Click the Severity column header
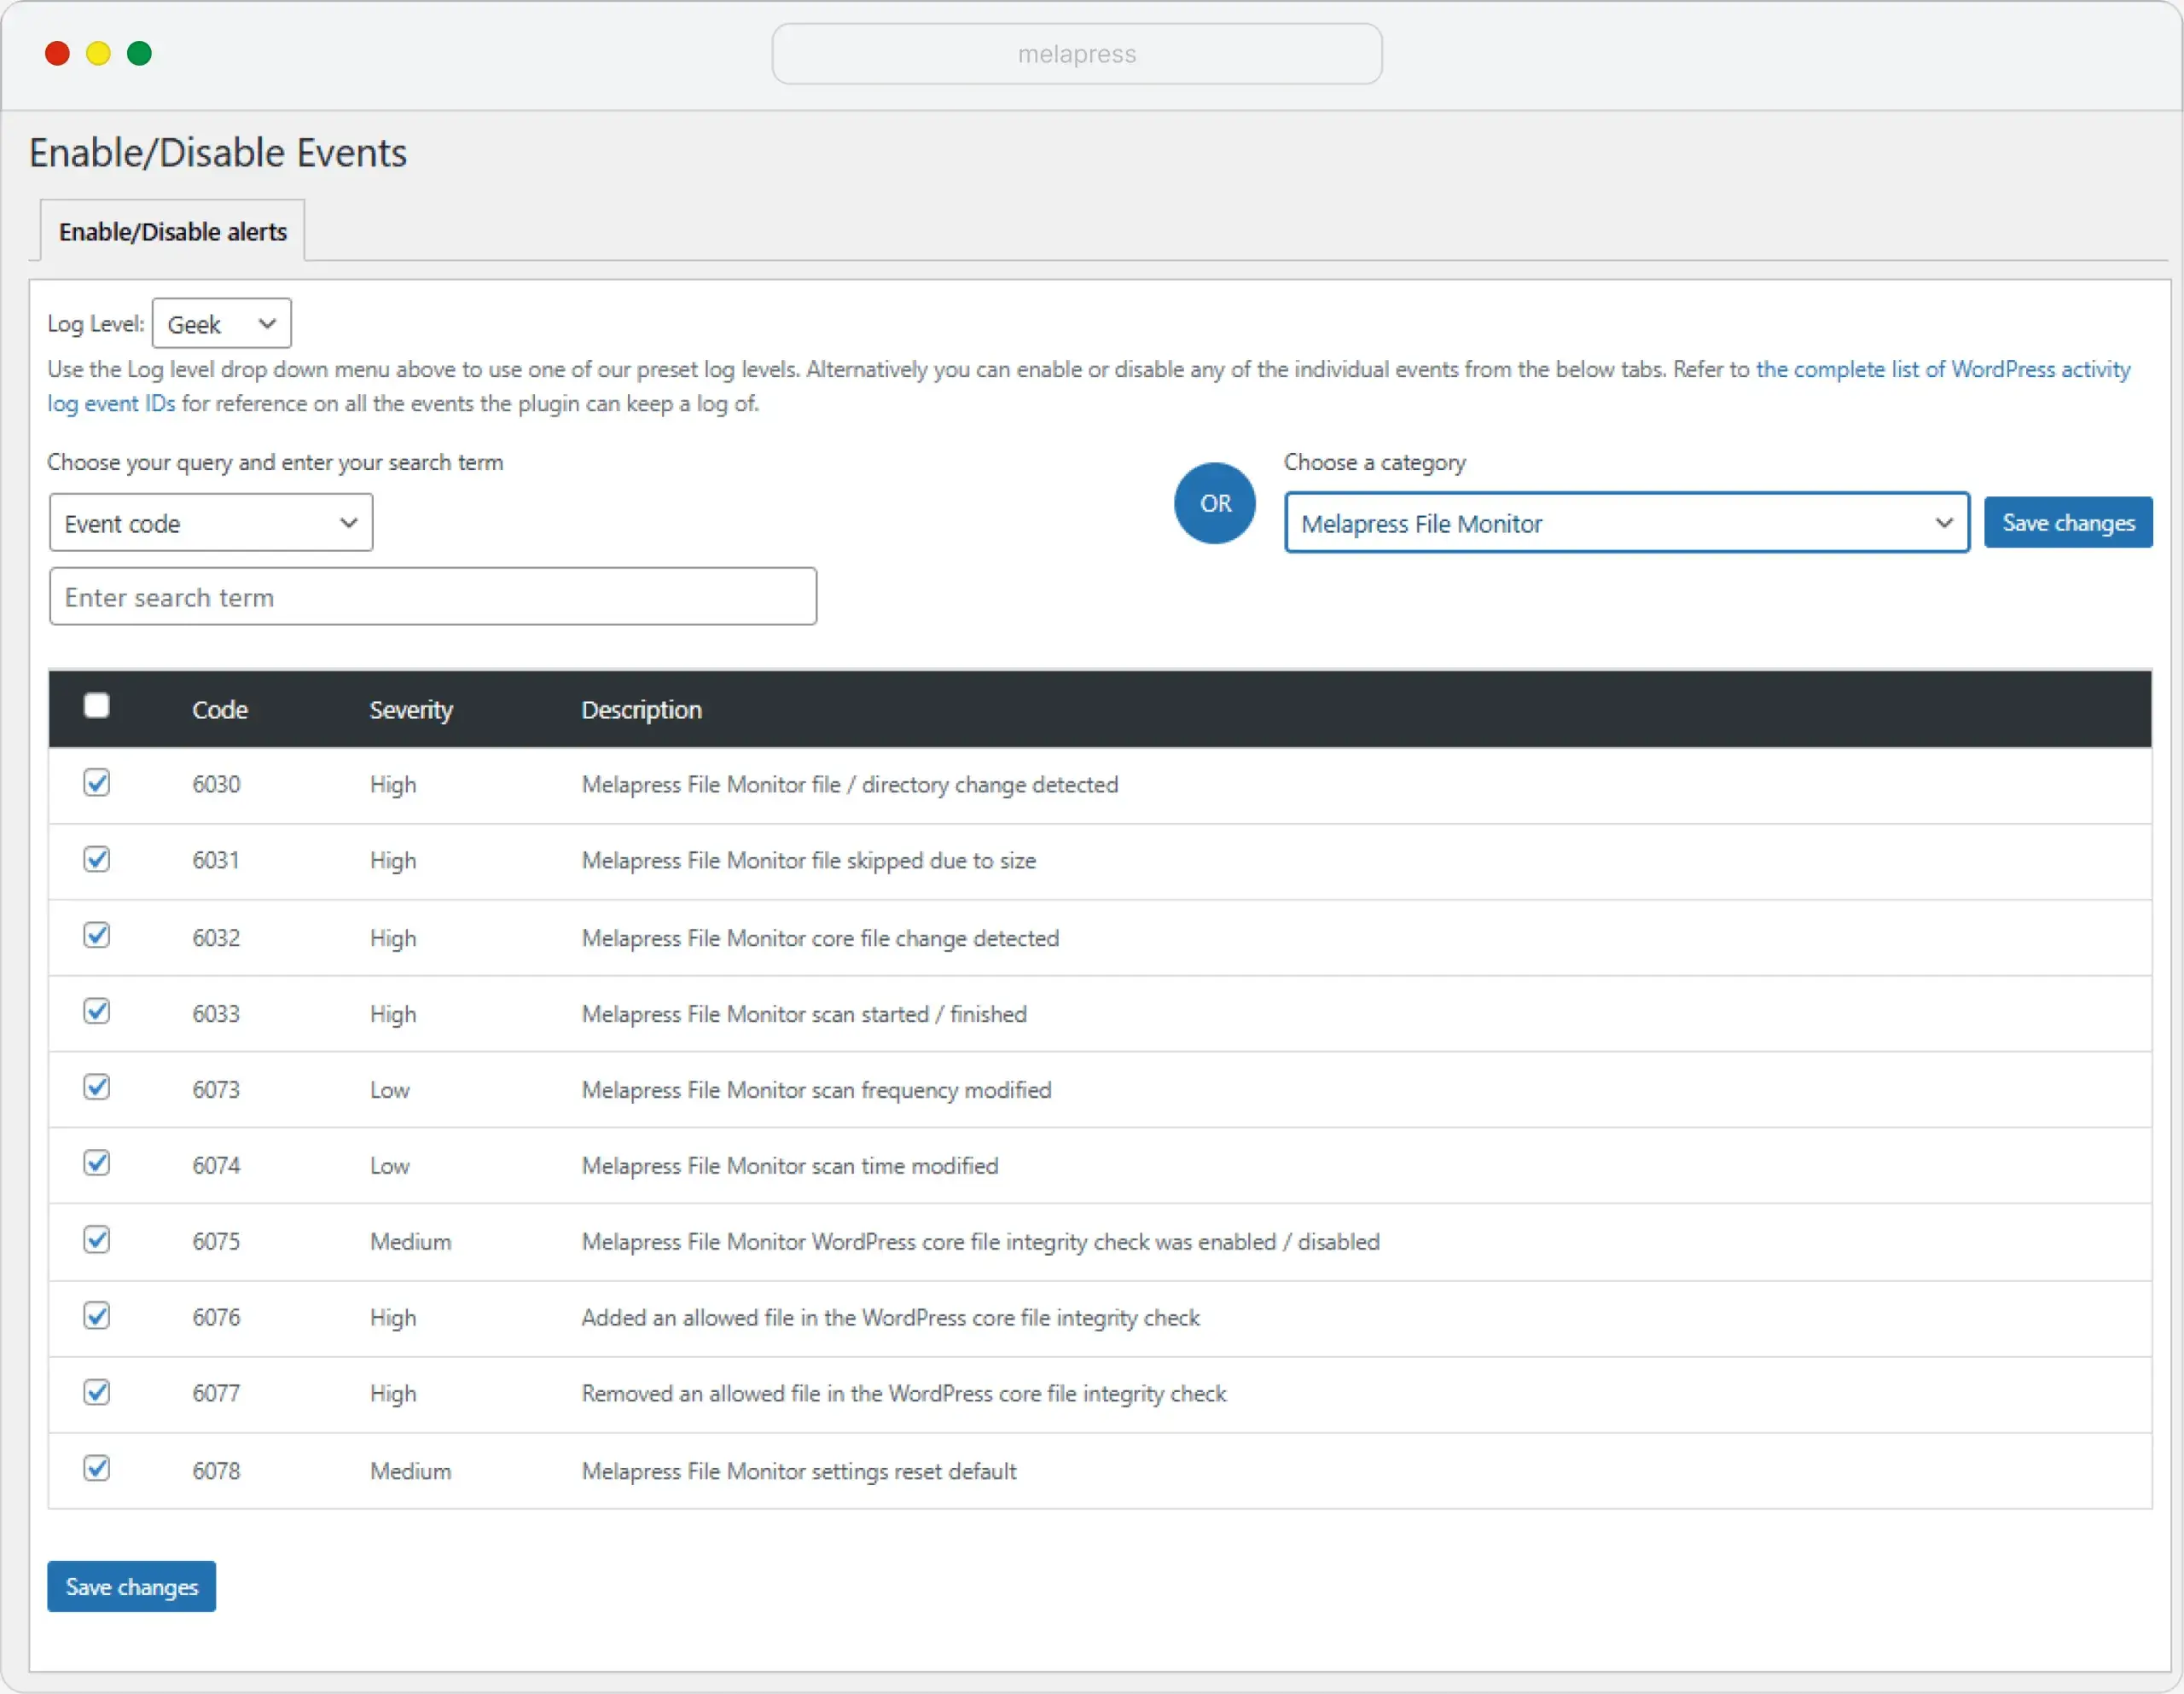 coord(411,710)
